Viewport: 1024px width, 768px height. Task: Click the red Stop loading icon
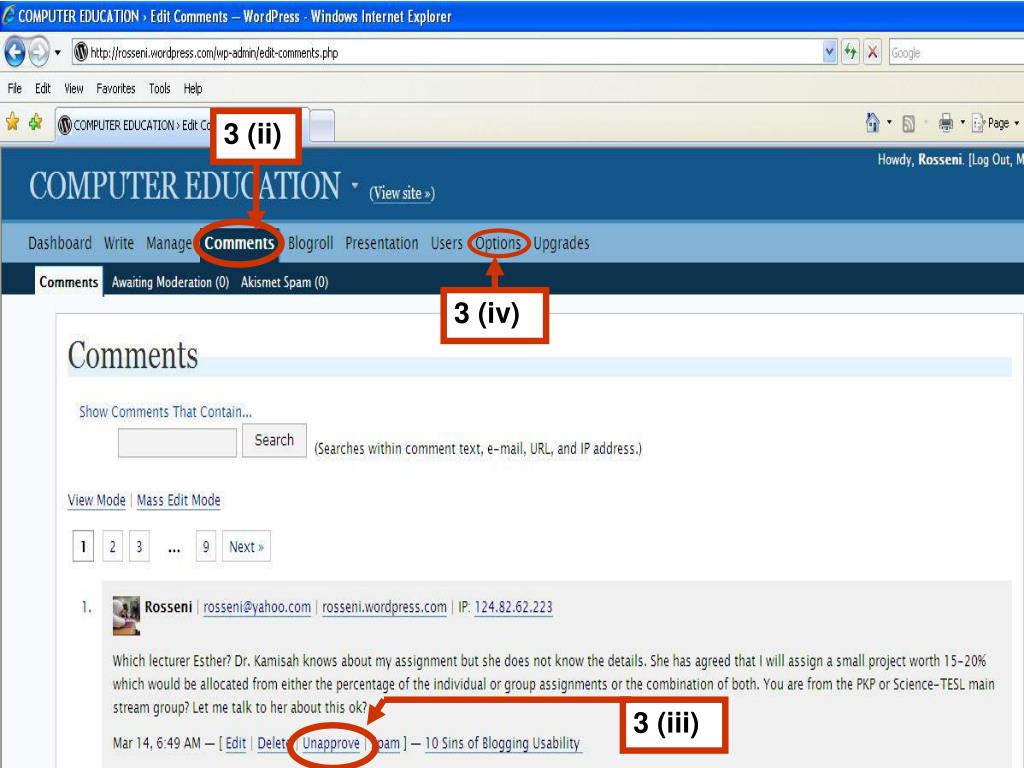coord(872,52)
